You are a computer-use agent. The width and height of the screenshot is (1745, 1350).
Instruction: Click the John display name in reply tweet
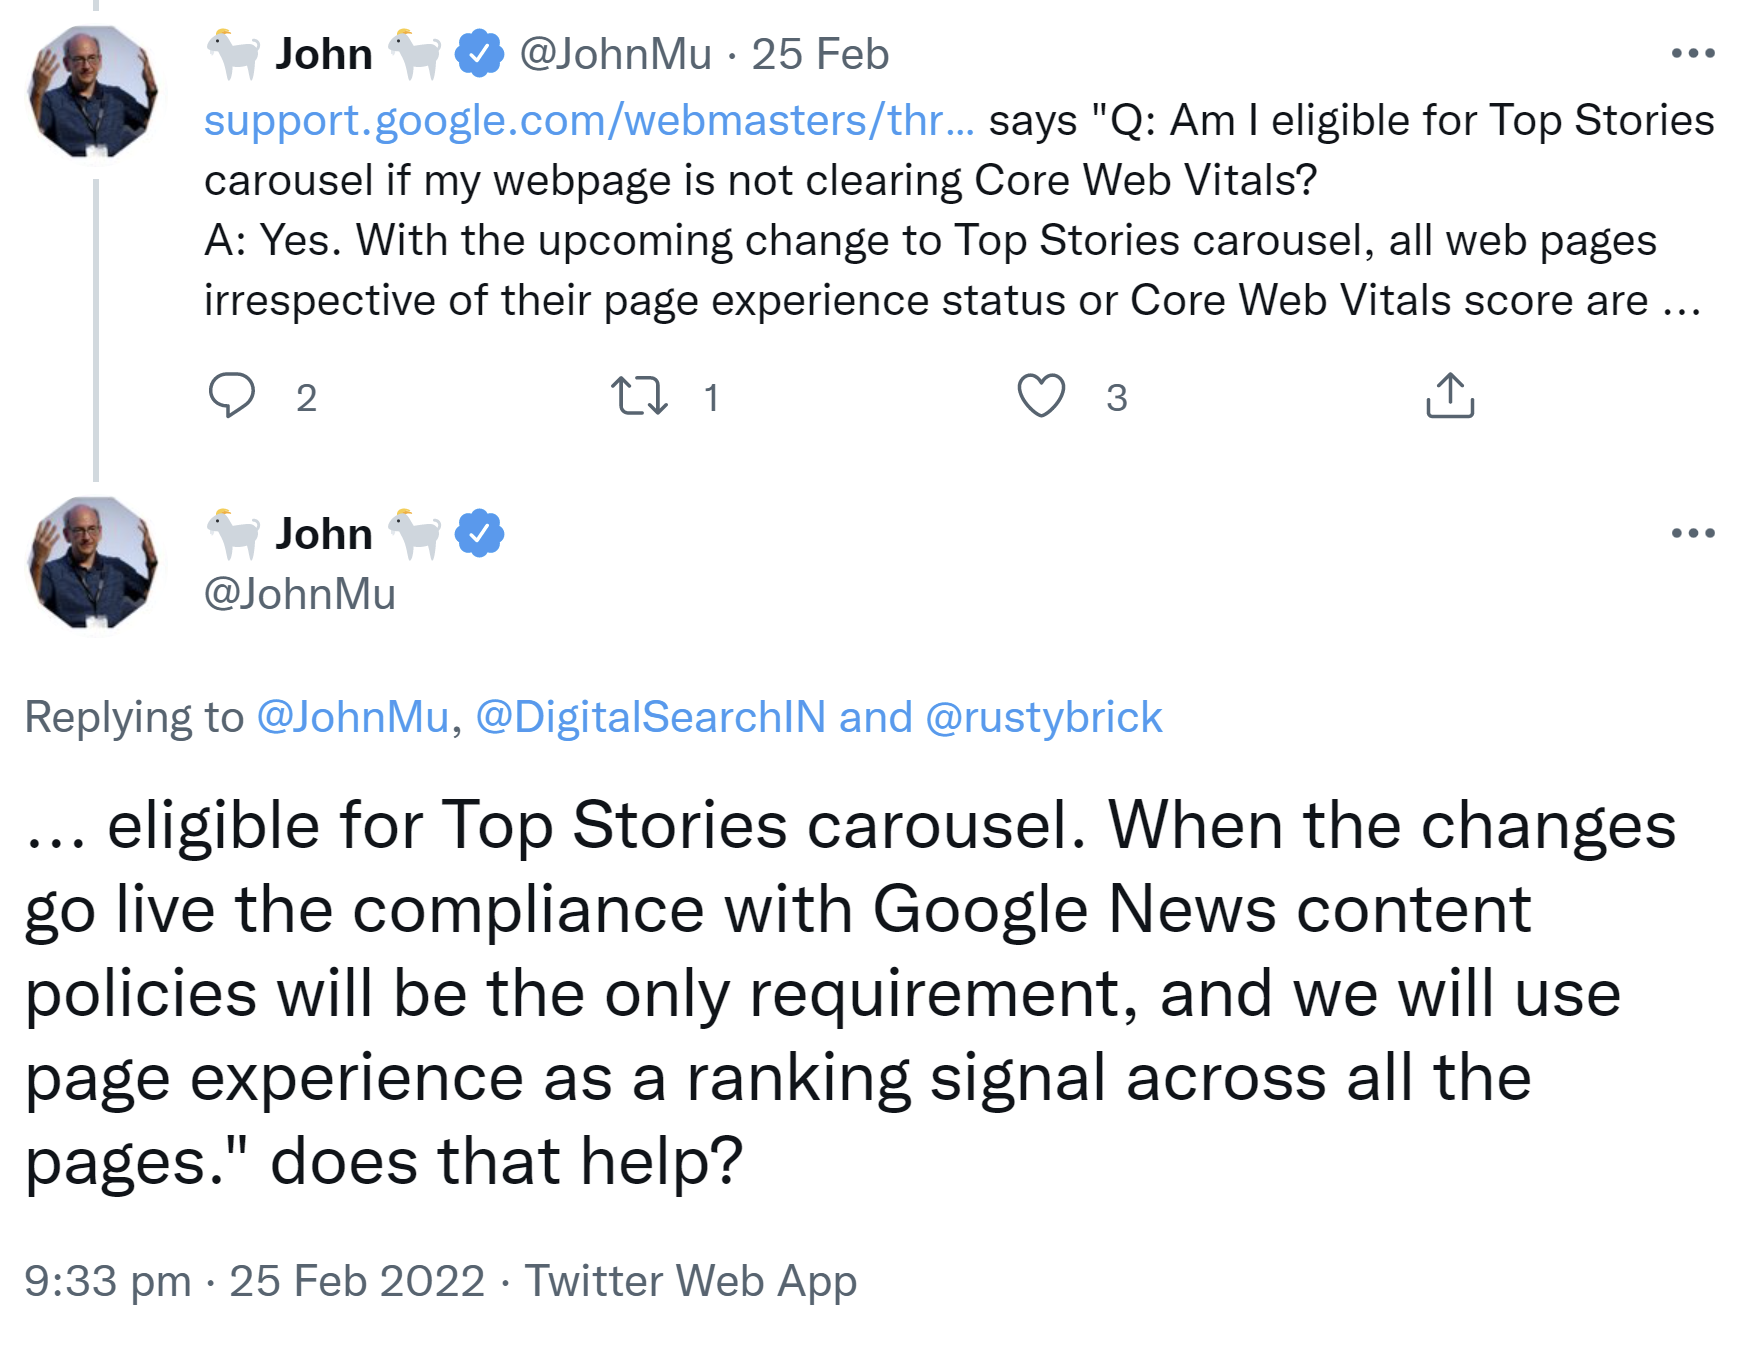tap(324, 534)
